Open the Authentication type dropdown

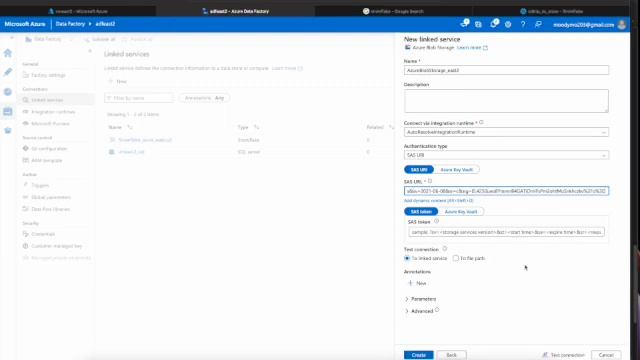pyautogui.click(x=506, y=155)
